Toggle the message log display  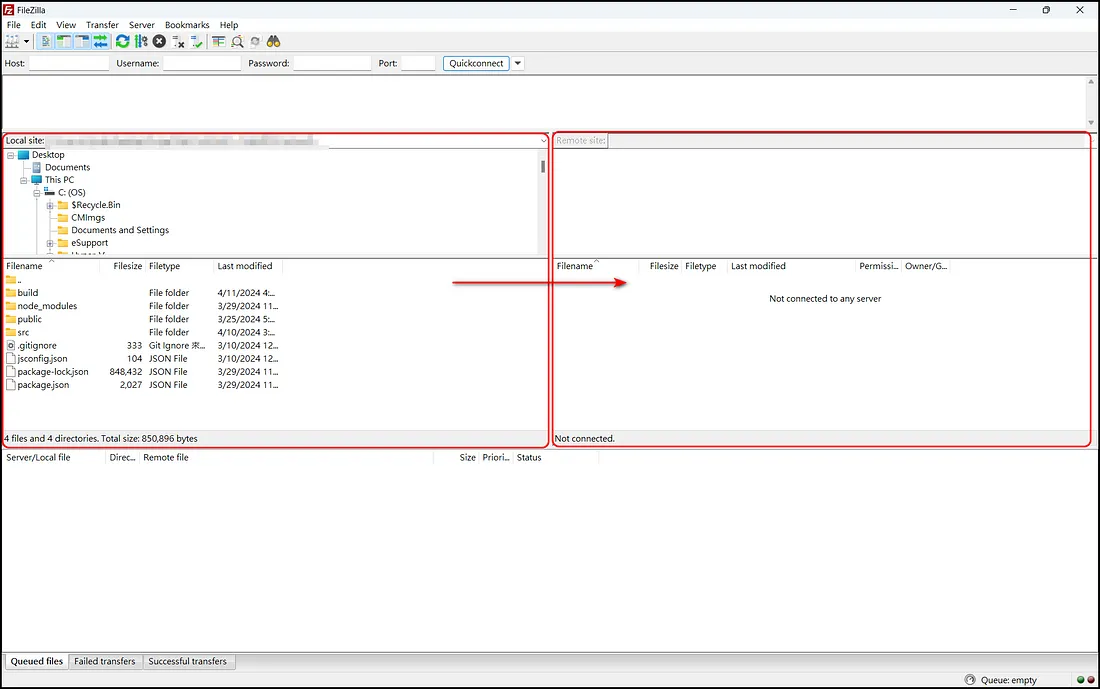pyautogui.click(x=46, y=42)
